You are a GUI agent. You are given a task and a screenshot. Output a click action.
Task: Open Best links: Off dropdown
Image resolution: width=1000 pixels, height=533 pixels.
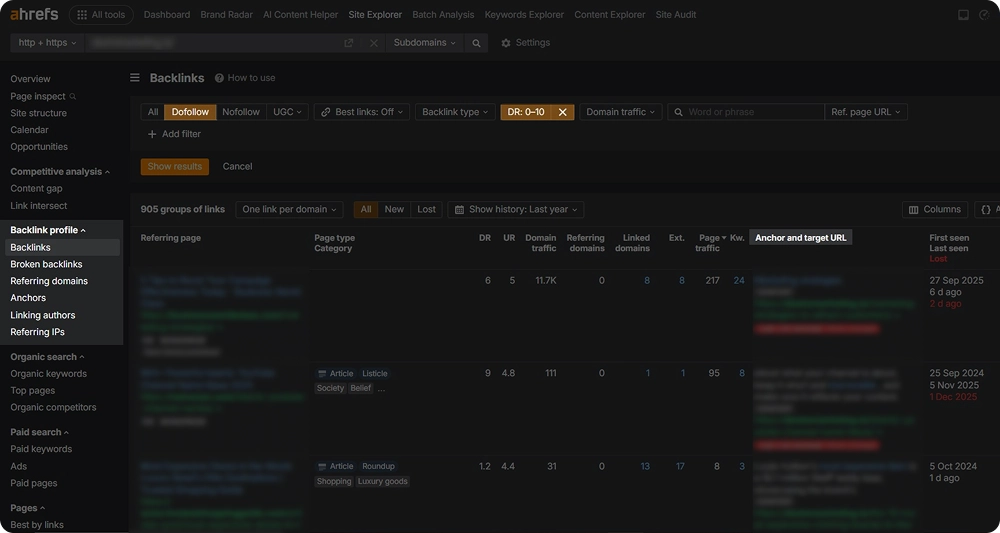click(362, 112)
